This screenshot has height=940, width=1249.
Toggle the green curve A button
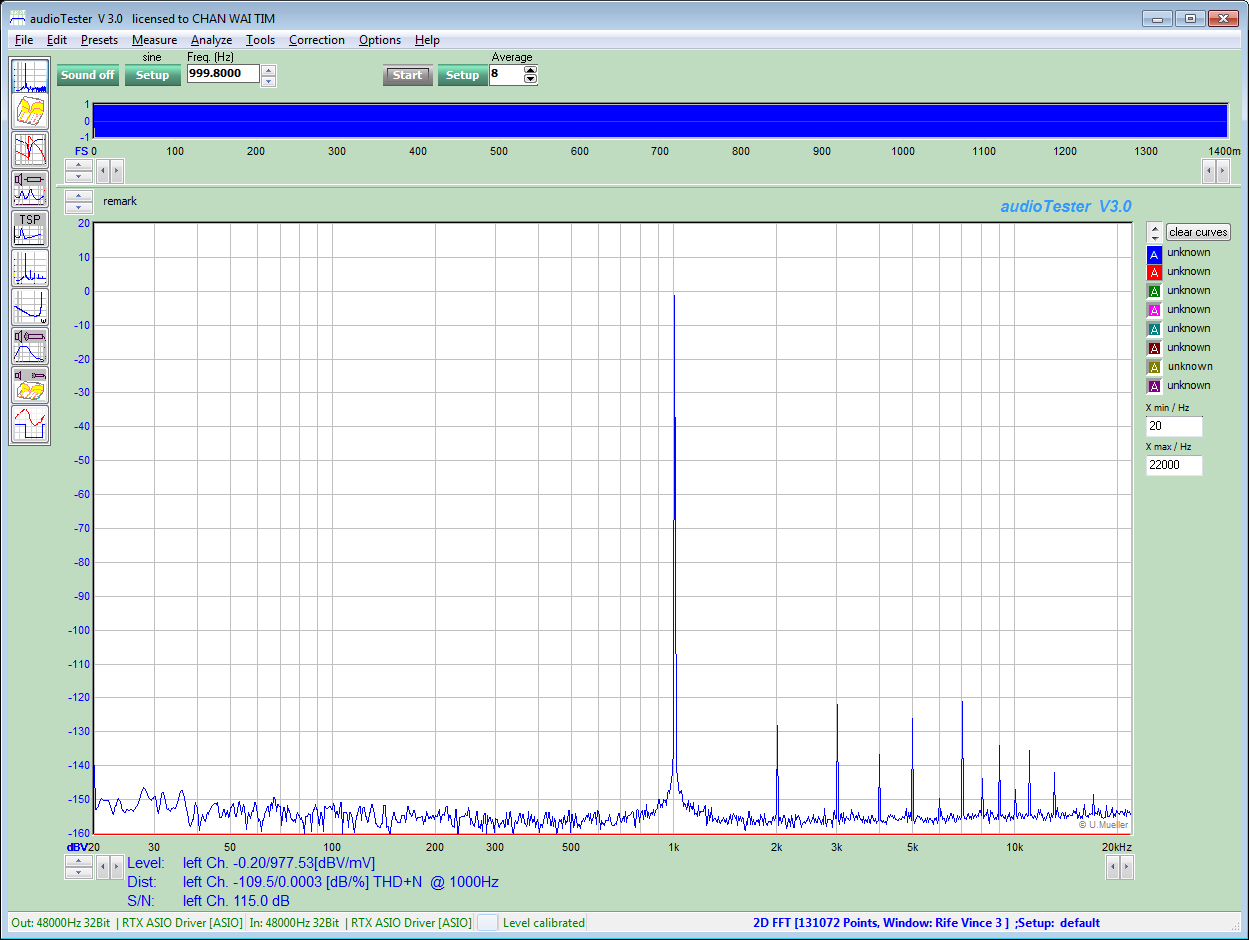point(1154,291)
